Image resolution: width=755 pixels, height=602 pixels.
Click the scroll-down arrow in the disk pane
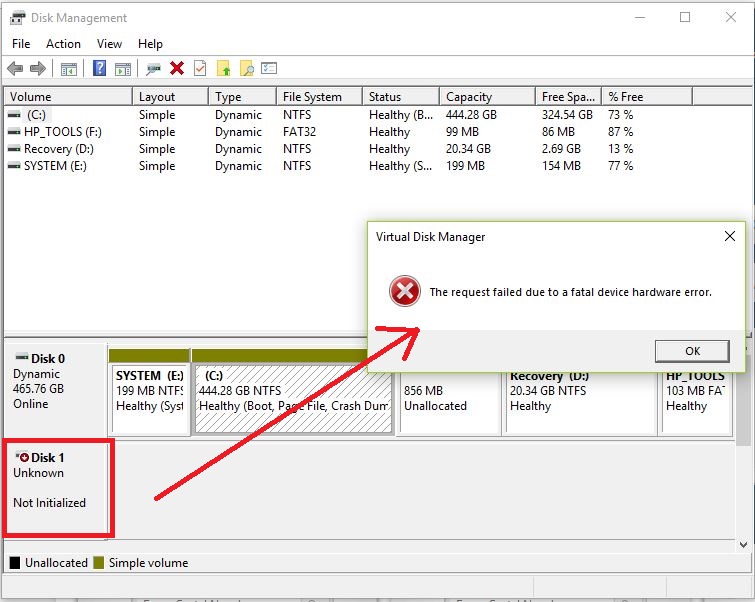(743, 545)
